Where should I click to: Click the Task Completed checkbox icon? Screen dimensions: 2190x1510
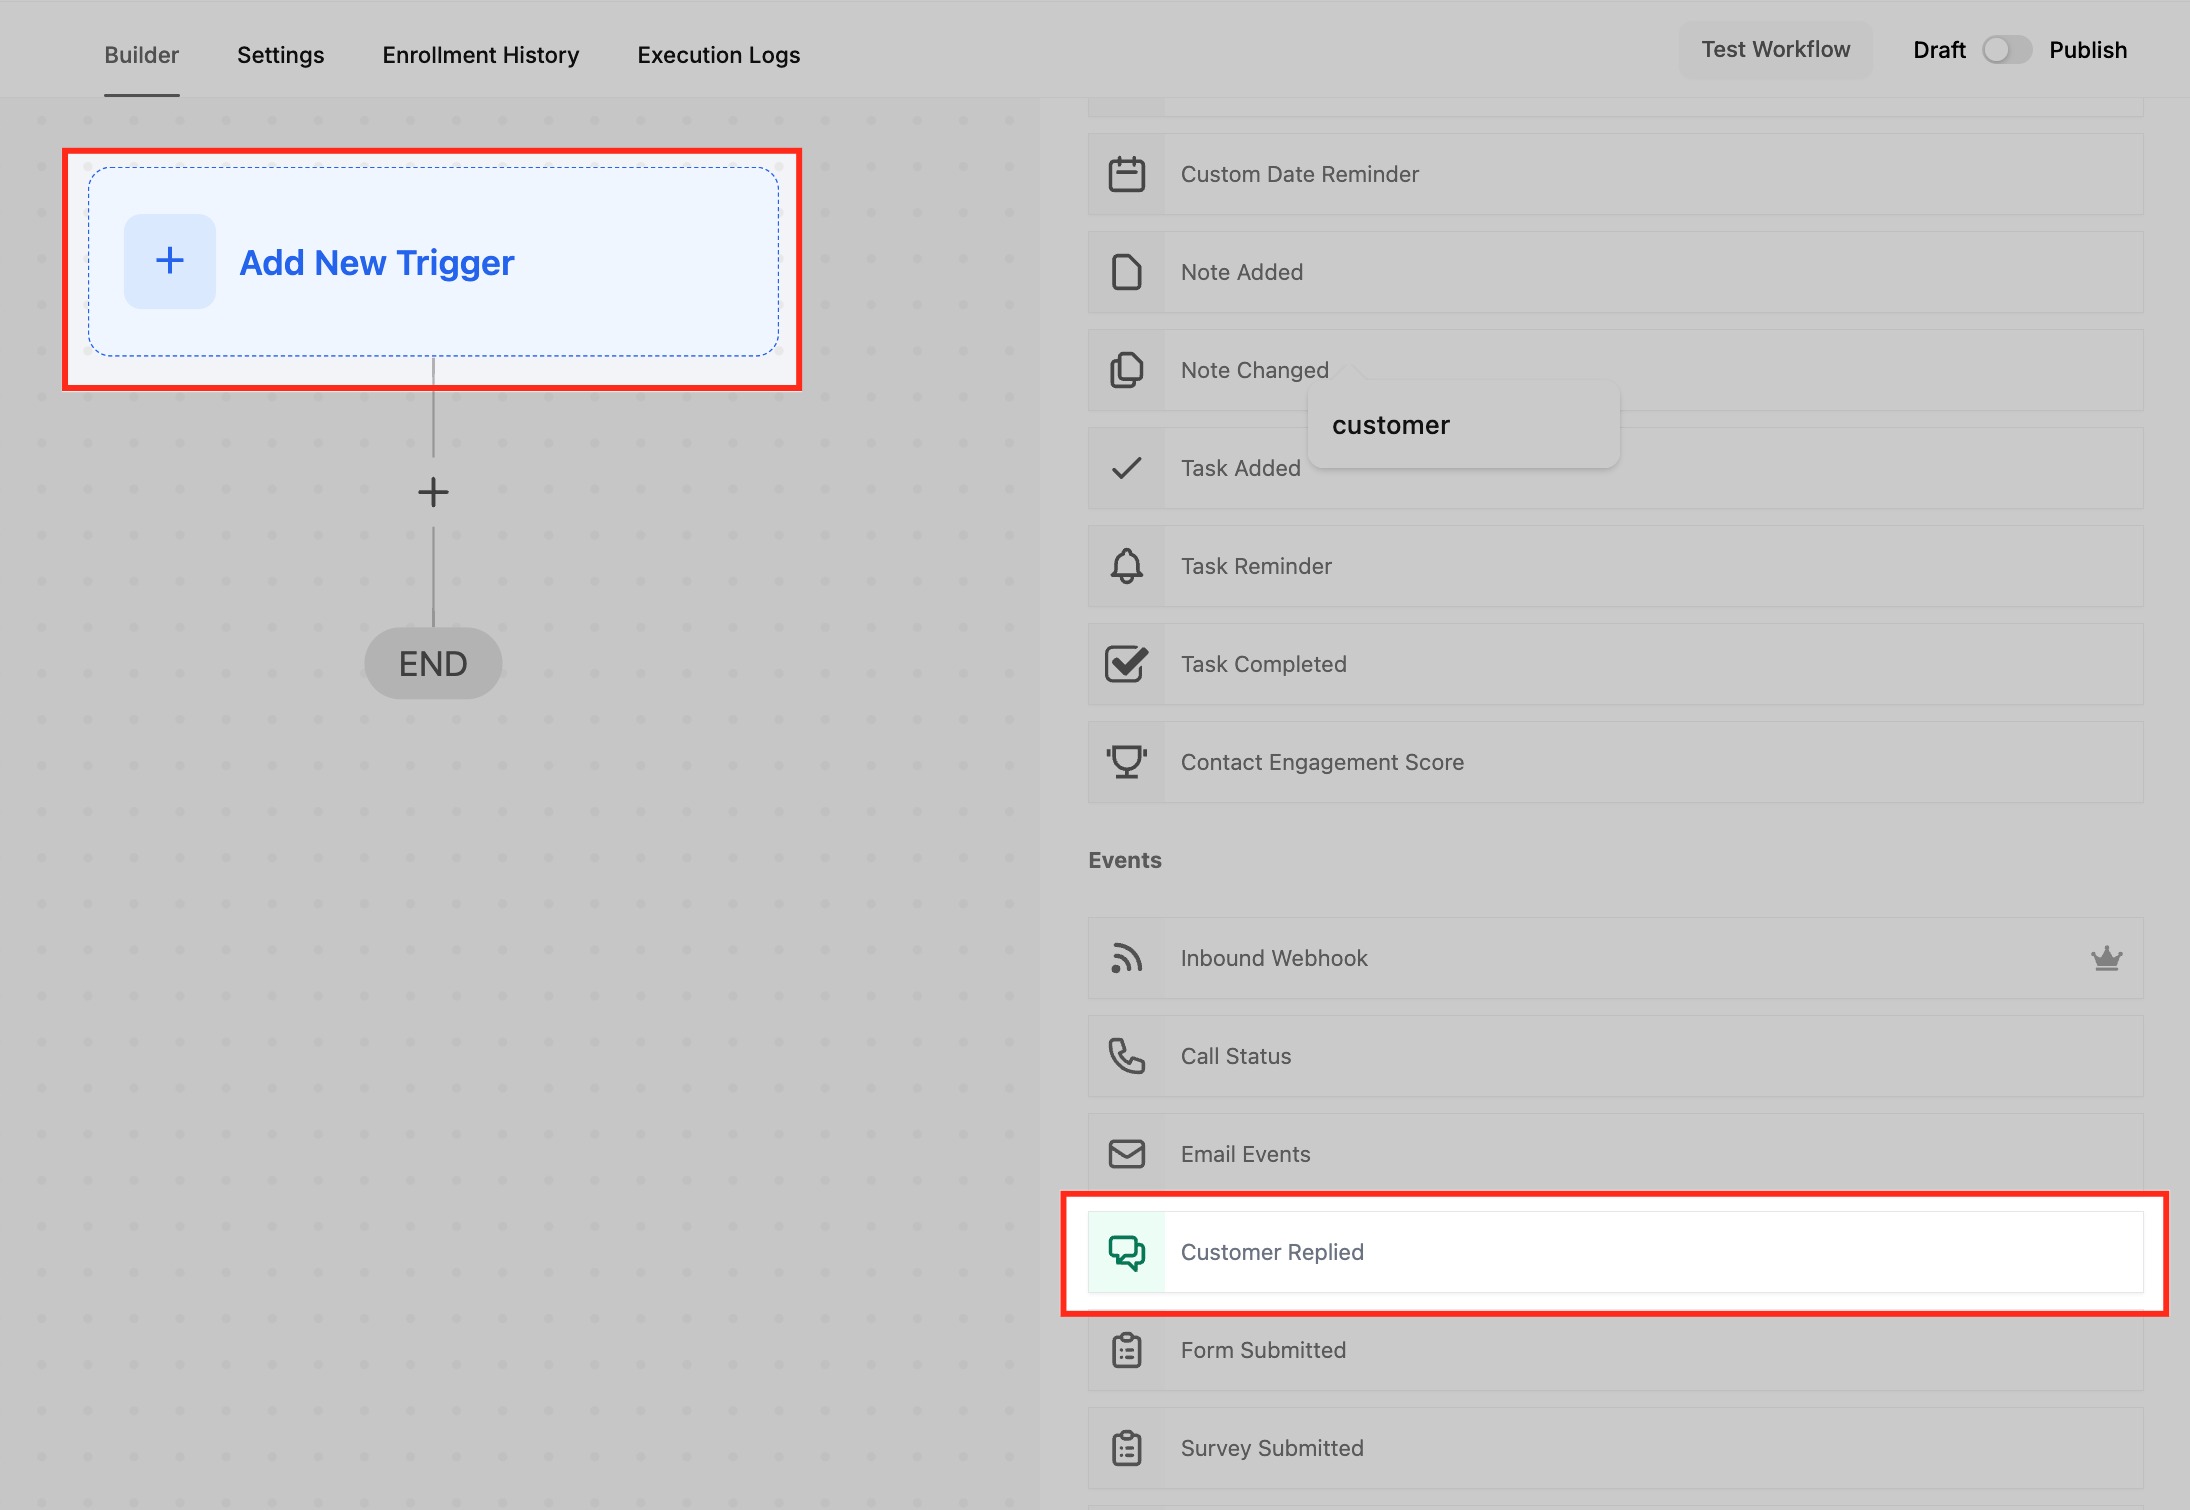click(x=1126, y=664)
